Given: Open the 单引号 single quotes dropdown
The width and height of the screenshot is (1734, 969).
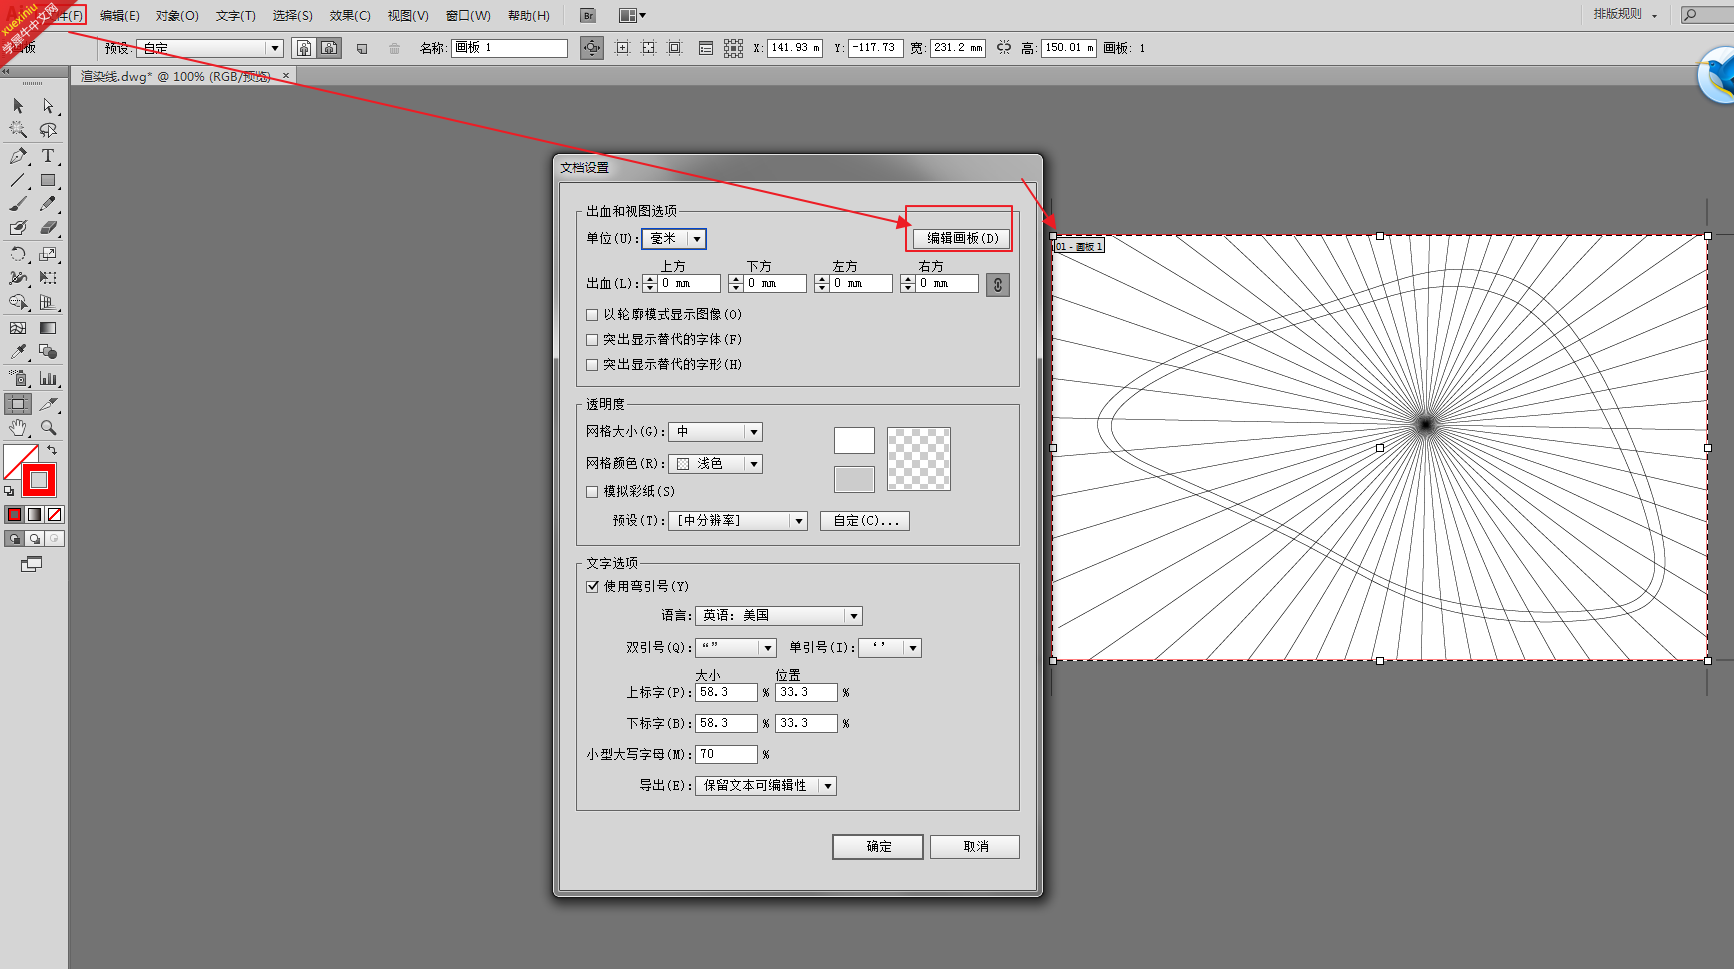Looking at the screenshot, I should 889,648.
